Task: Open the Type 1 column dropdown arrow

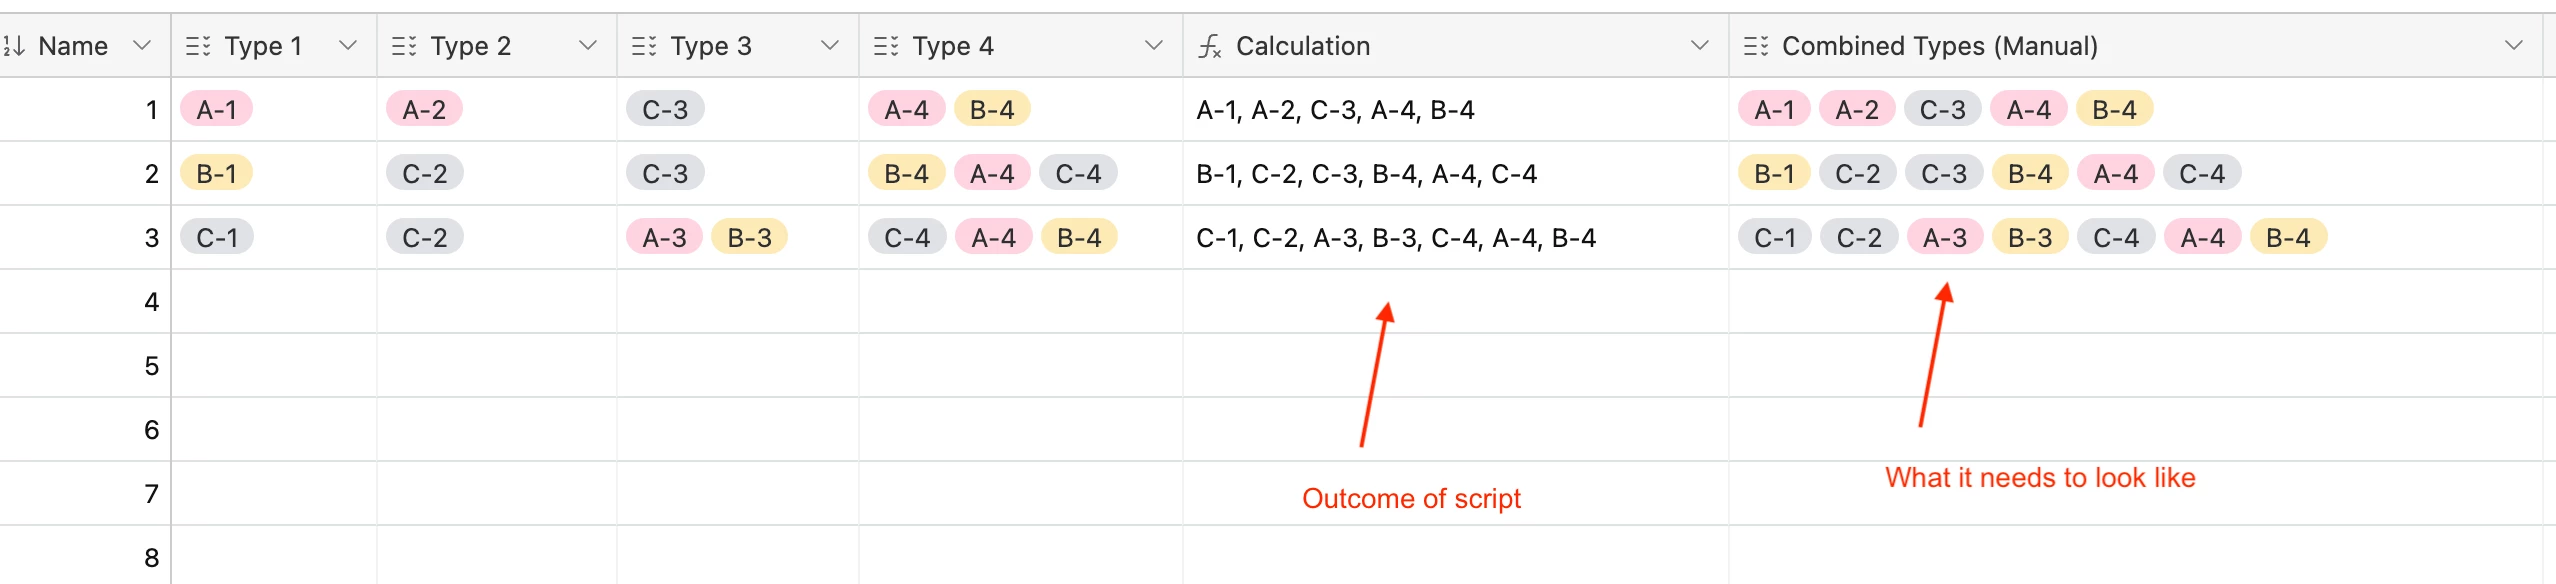Action: click(x=348, y=46)
